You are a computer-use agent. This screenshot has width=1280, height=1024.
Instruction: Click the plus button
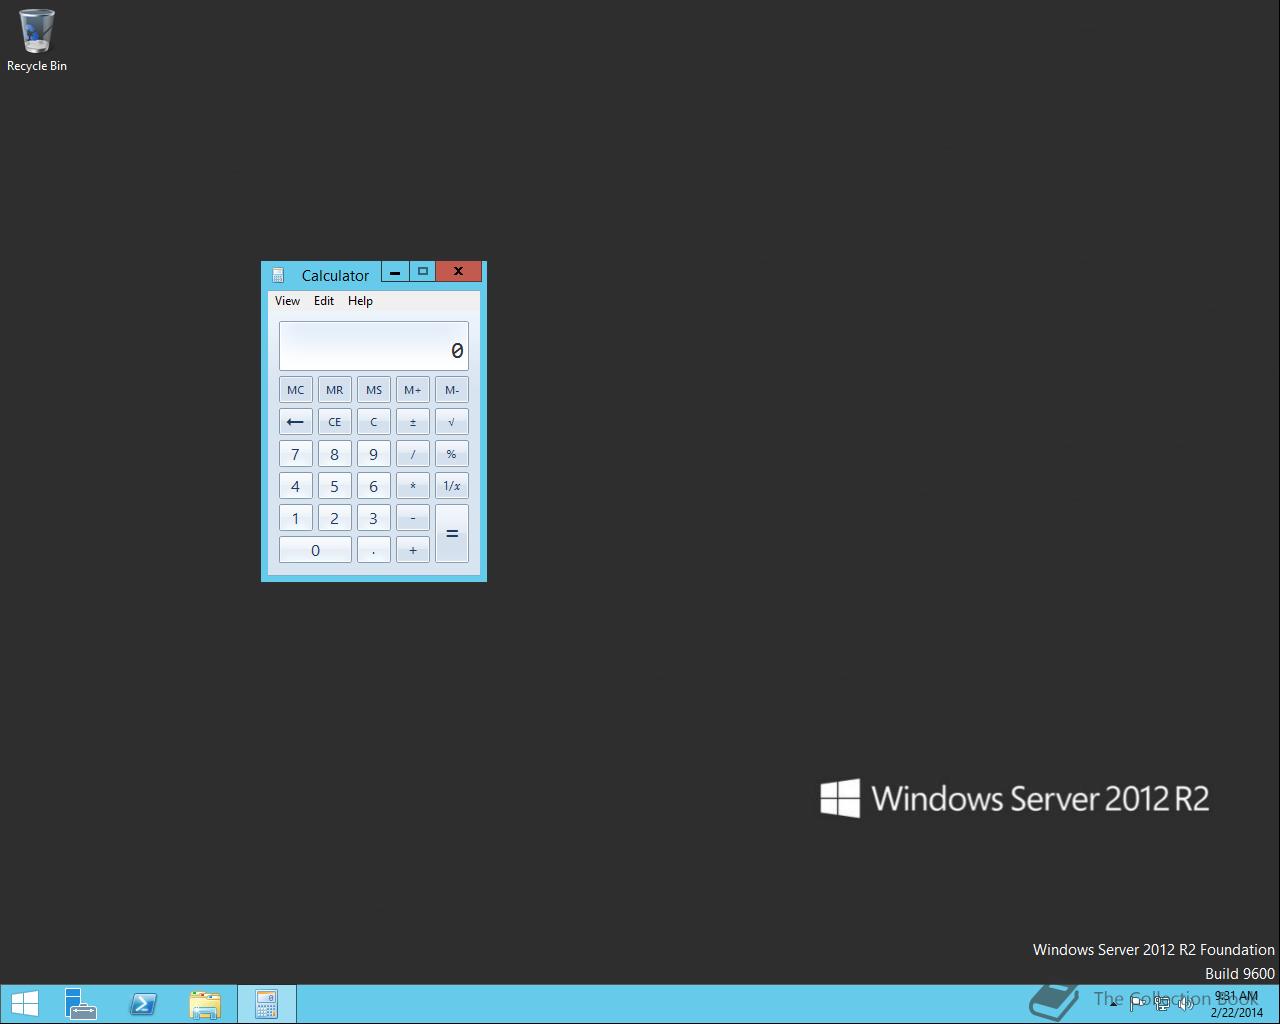coord(412,550)
